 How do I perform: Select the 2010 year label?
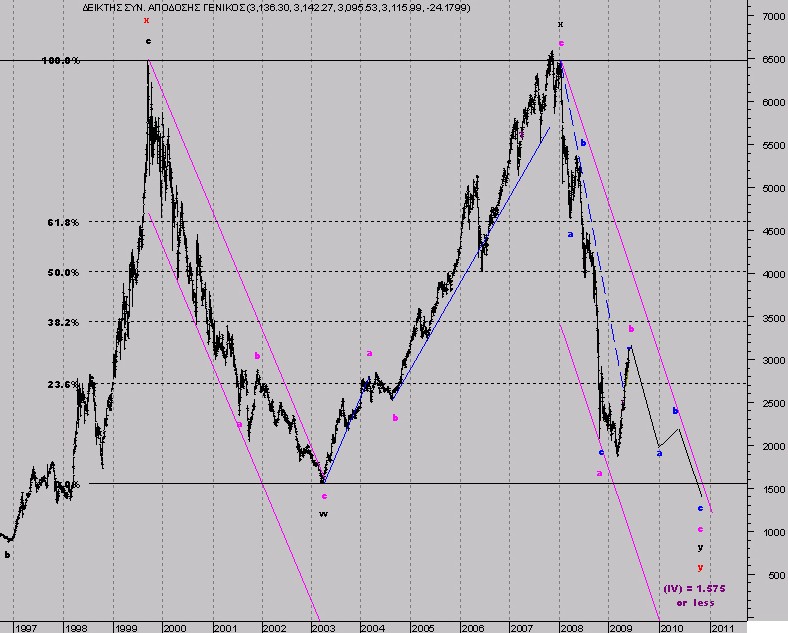[x=671, y=628]
